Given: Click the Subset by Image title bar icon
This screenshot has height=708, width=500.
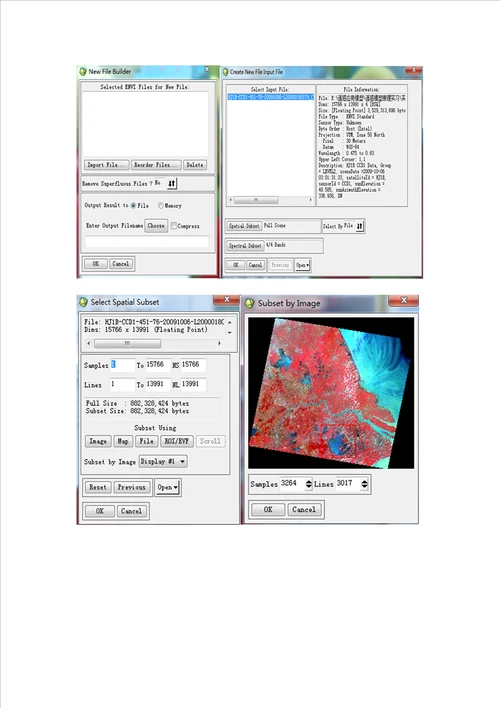Looking at the screenshot, I should [250, 303].
